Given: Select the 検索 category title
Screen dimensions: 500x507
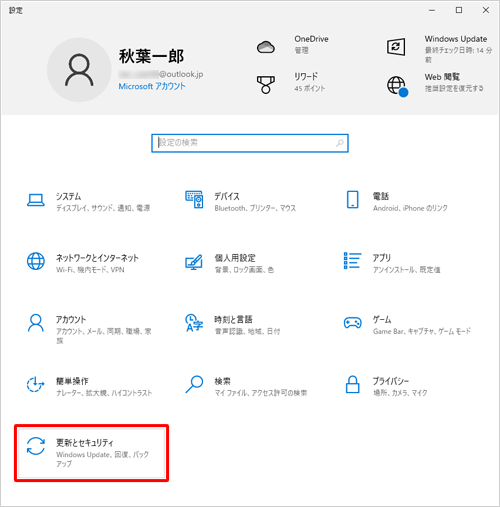Looking at the screenshot, I should point(223,381).
